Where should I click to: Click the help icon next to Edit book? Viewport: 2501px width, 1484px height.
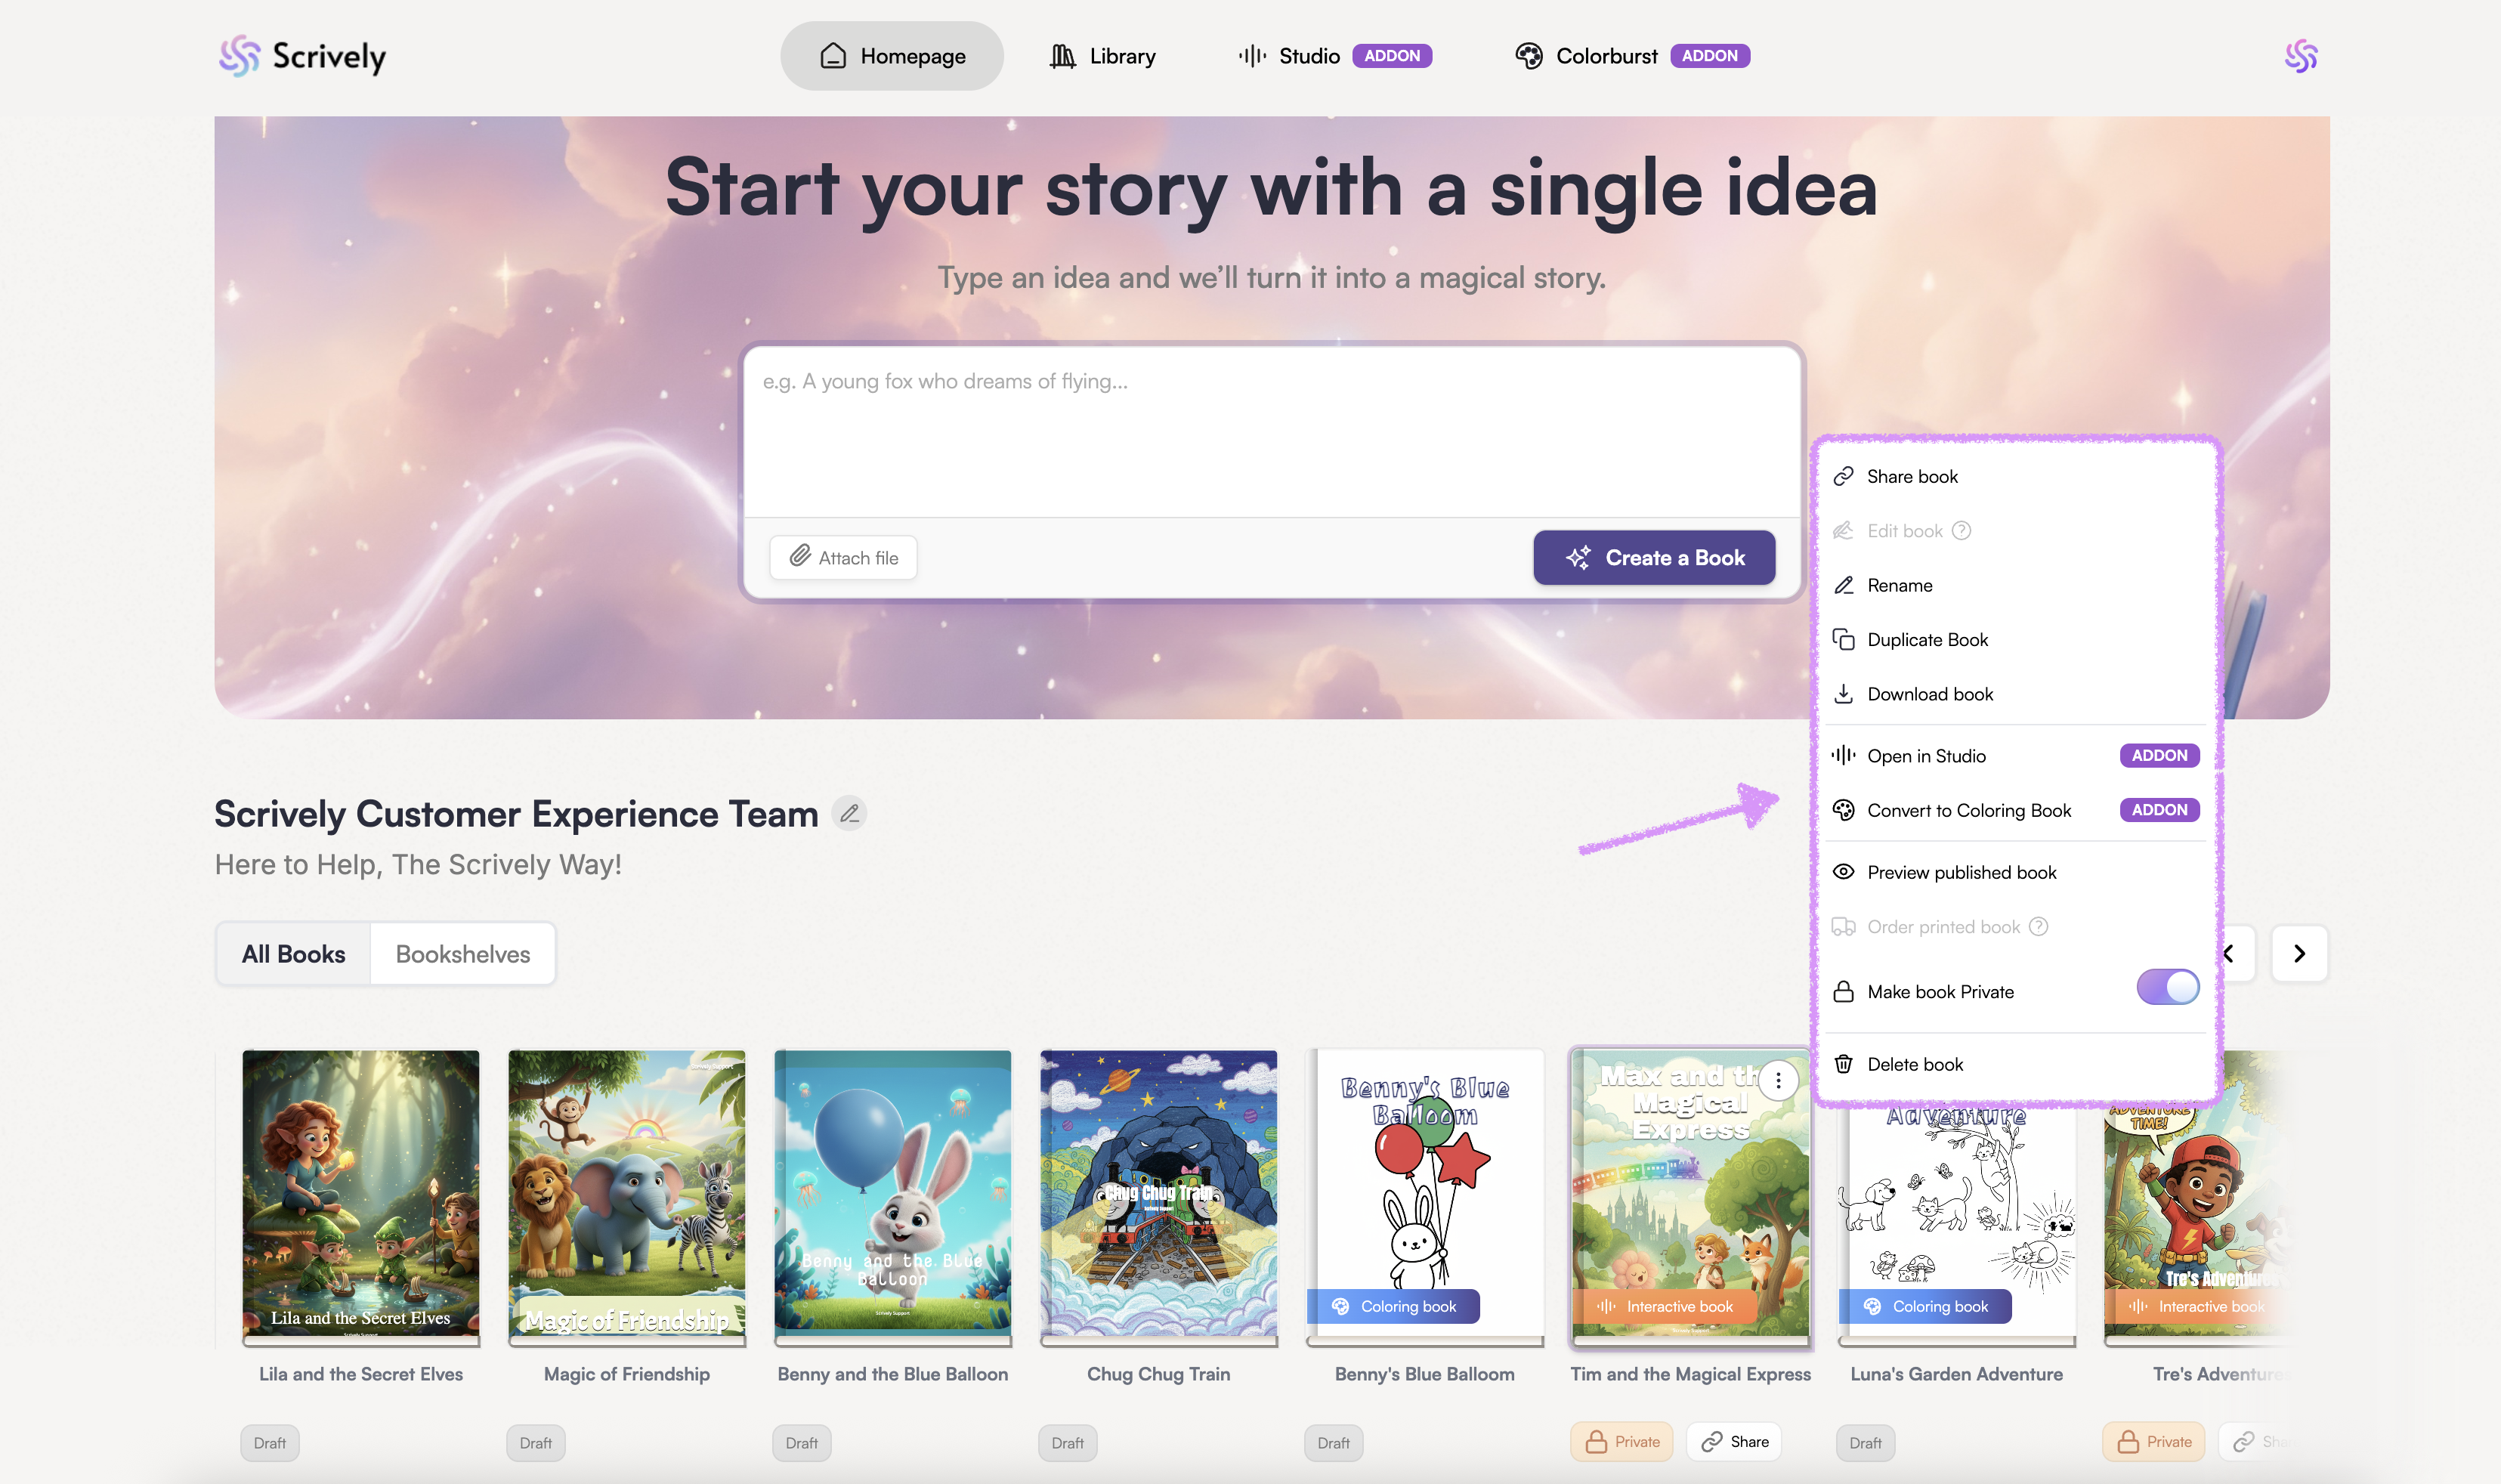coord(1962,531)
